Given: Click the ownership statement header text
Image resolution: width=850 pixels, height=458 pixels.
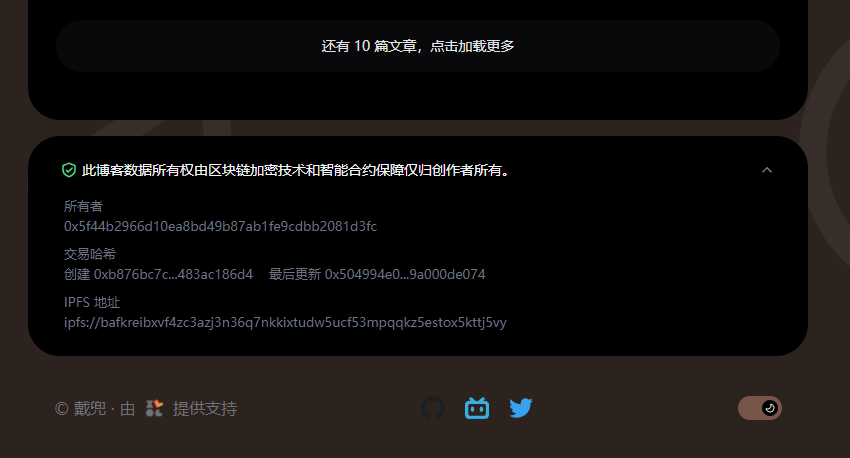Looking at the screenshot, I should pyautogui.click(x=297, y=170).
